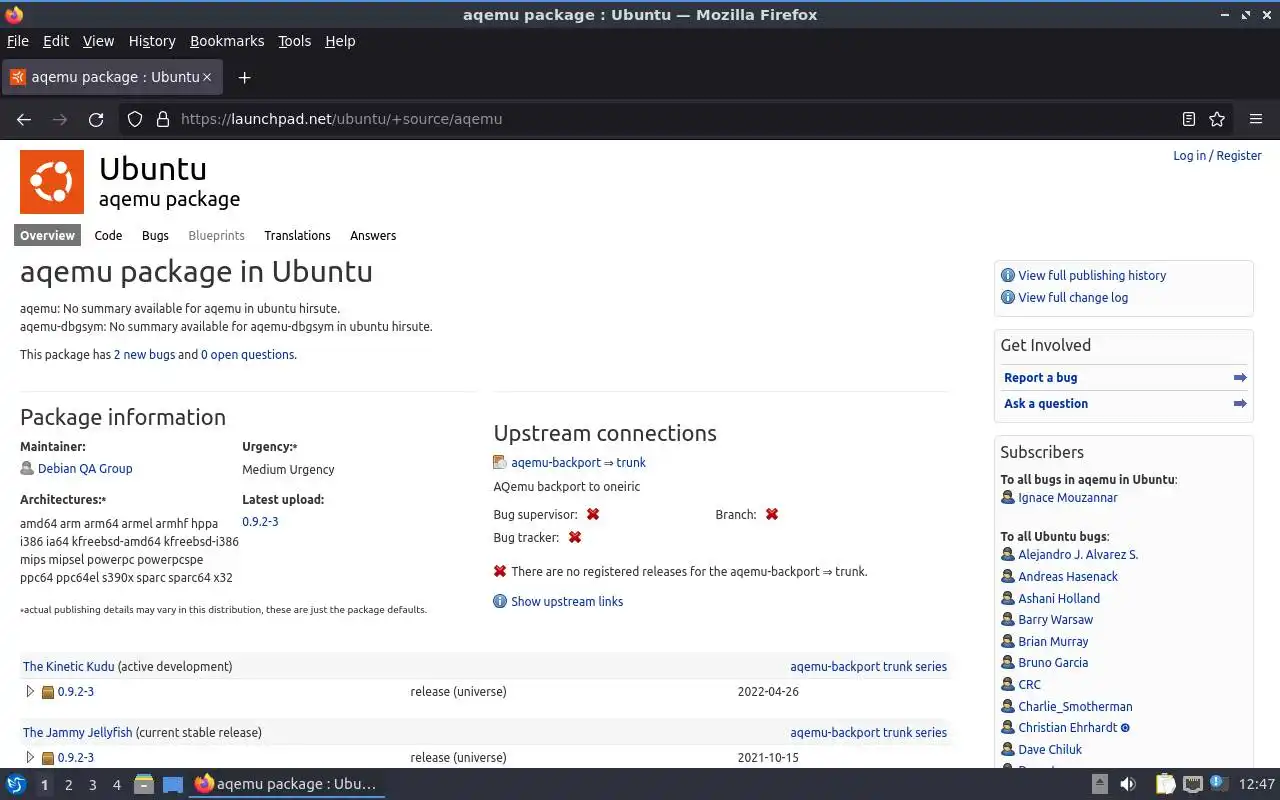Open The Jammy Jellyfish series link
Viewport: 1280px width, 800px height.
pos(78,732)
